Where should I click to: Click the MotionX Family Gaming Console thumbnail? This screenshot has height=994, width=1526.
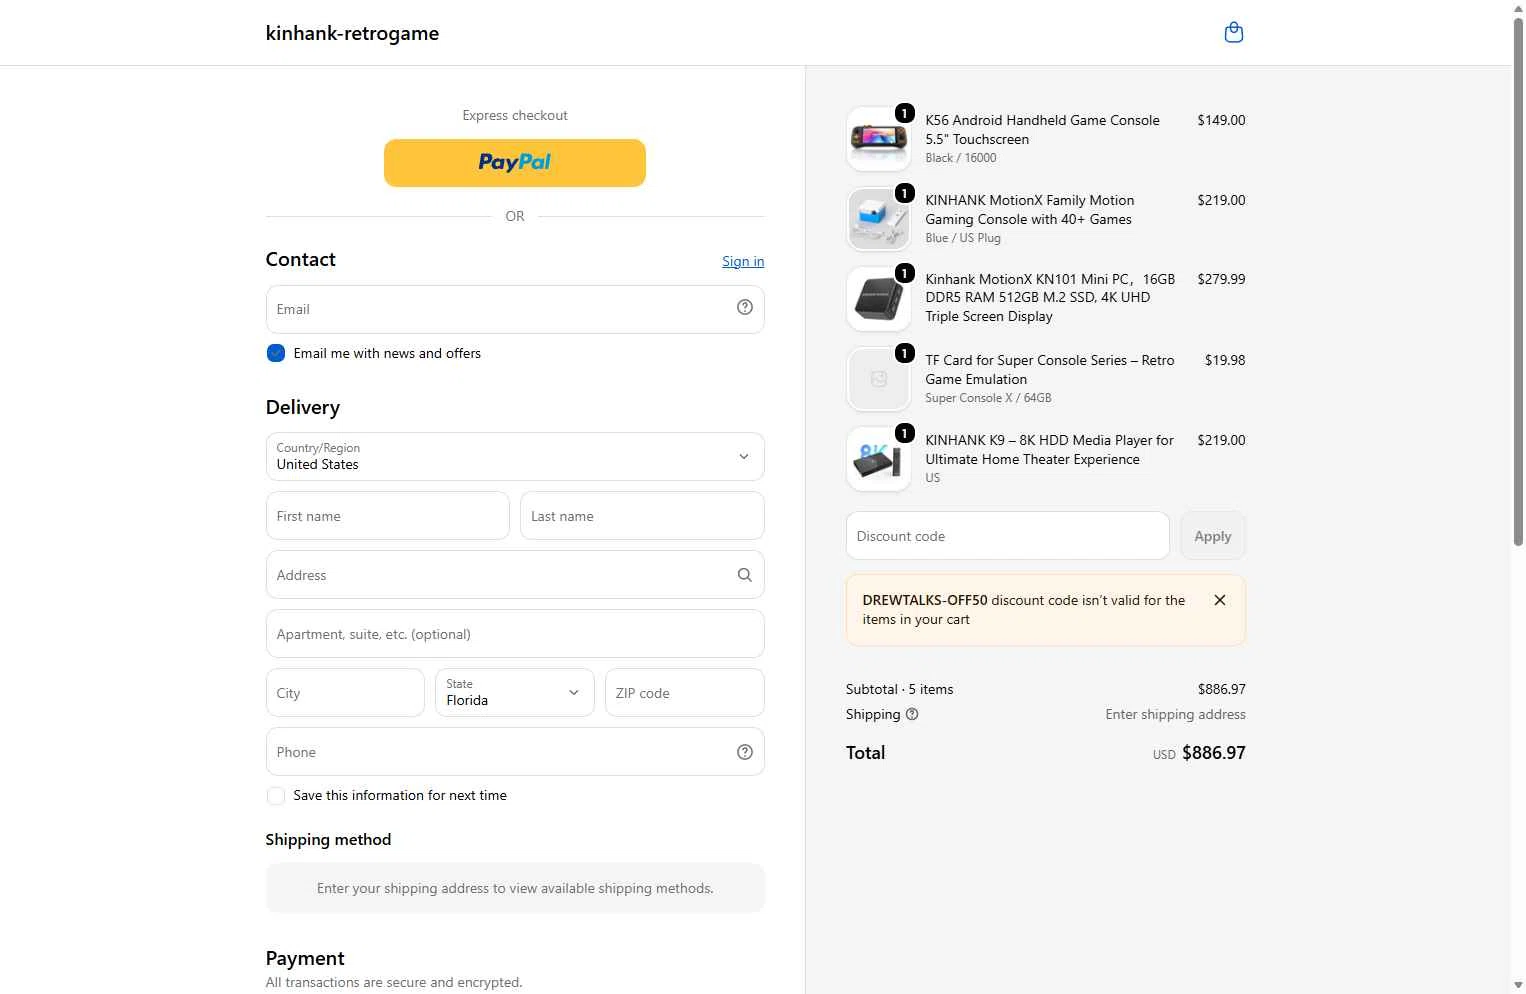(x=879, y=219)
